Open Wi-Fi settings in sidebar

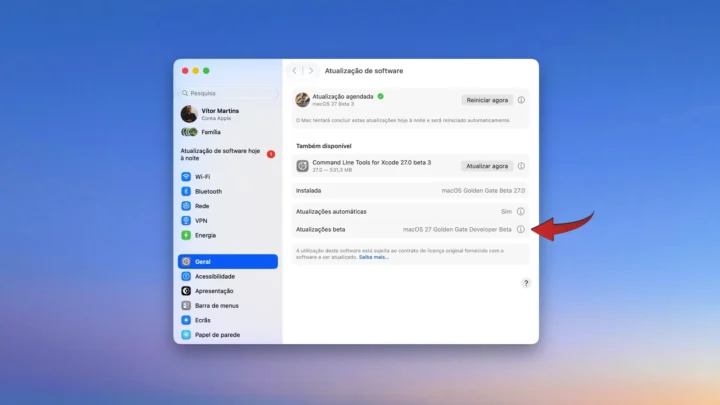click(227, 176)
